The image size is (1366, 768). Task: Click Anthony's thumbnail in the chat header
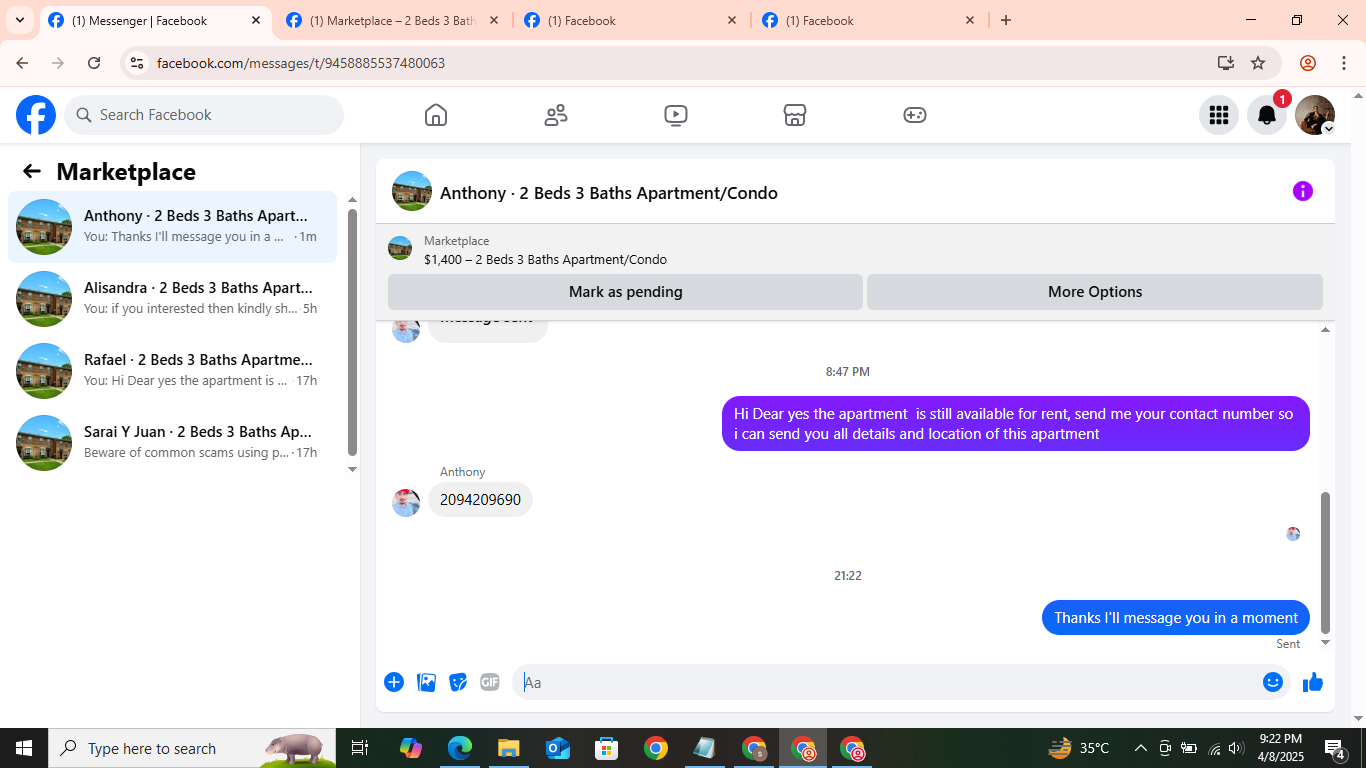pos(412,191)
